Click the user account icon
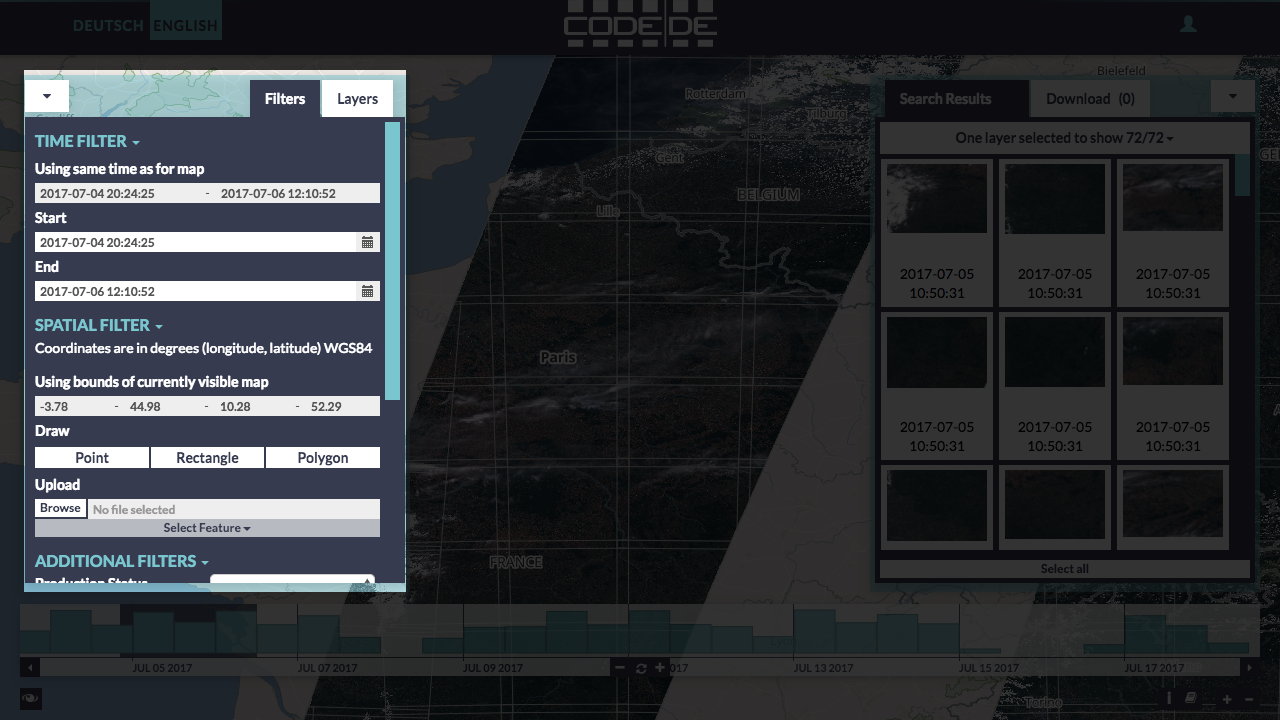 1188,25
